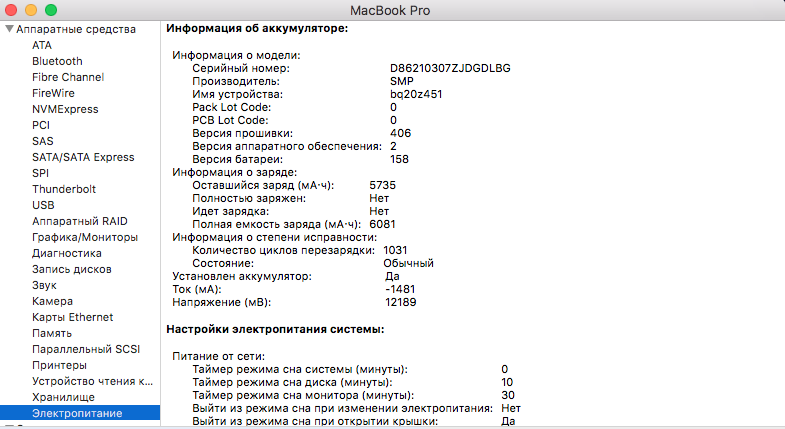Open the Thunderbolt section
Image resolution: width=785 pixels, height=429 pixels.
[x=64, y=189]
